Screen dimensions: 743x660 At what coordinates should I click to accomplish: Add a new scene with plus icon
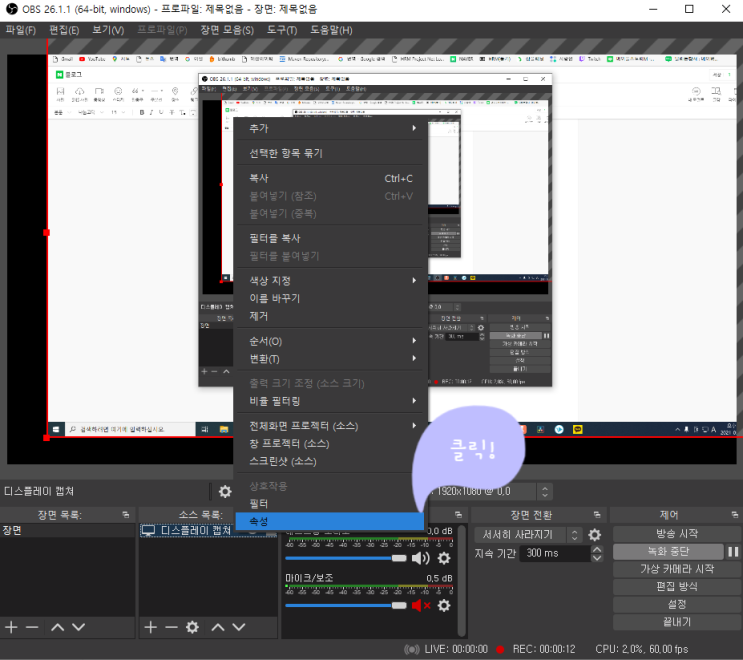(x=11, y=627)
